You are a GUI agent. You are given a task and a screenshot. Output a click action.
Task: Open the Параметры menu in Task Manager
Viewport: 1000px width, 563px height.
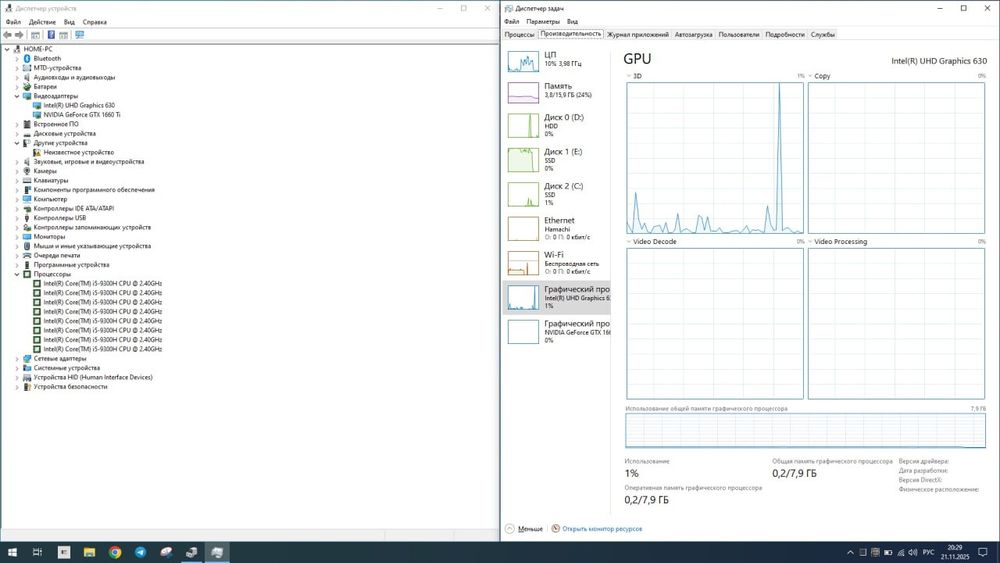(543, 22)
